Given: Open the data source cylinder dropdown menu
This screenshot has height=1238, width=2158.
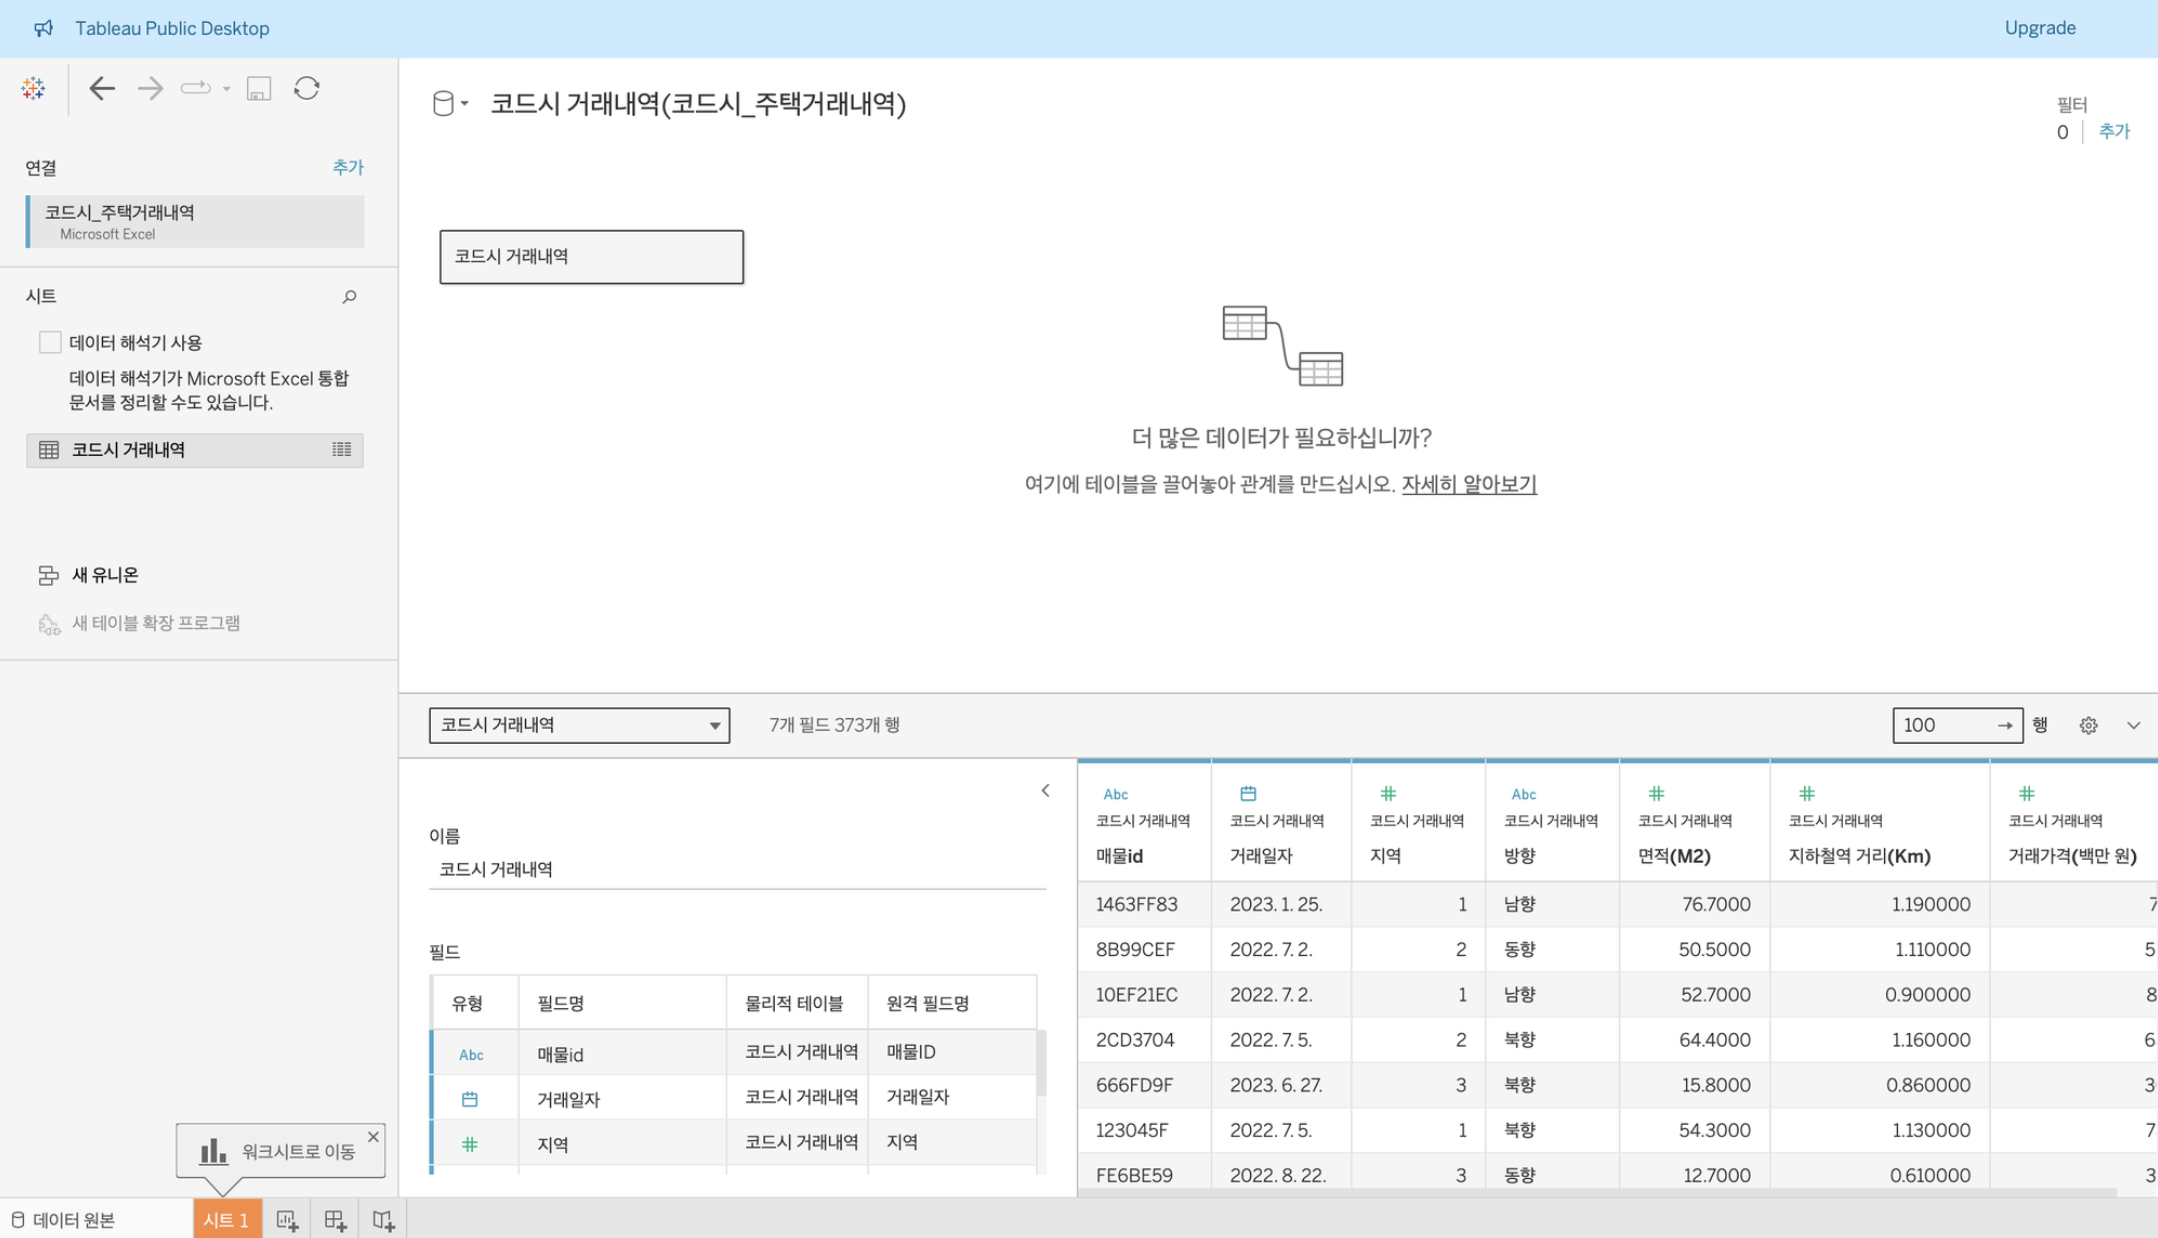Looking at the screenshot, I should pyautogui.click(x=450, y=103).
